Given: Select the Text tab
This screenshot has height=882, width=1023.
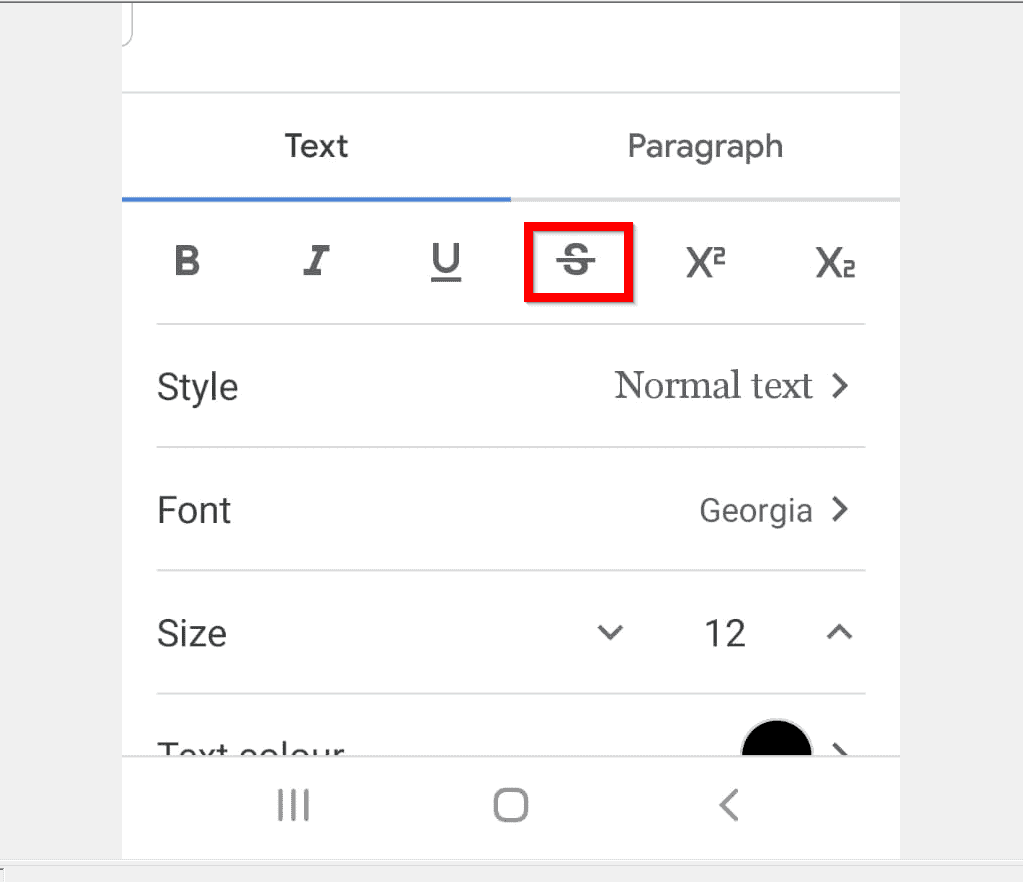Looking at the screenshot, I should pyautogui.click(x=316, y=146).
